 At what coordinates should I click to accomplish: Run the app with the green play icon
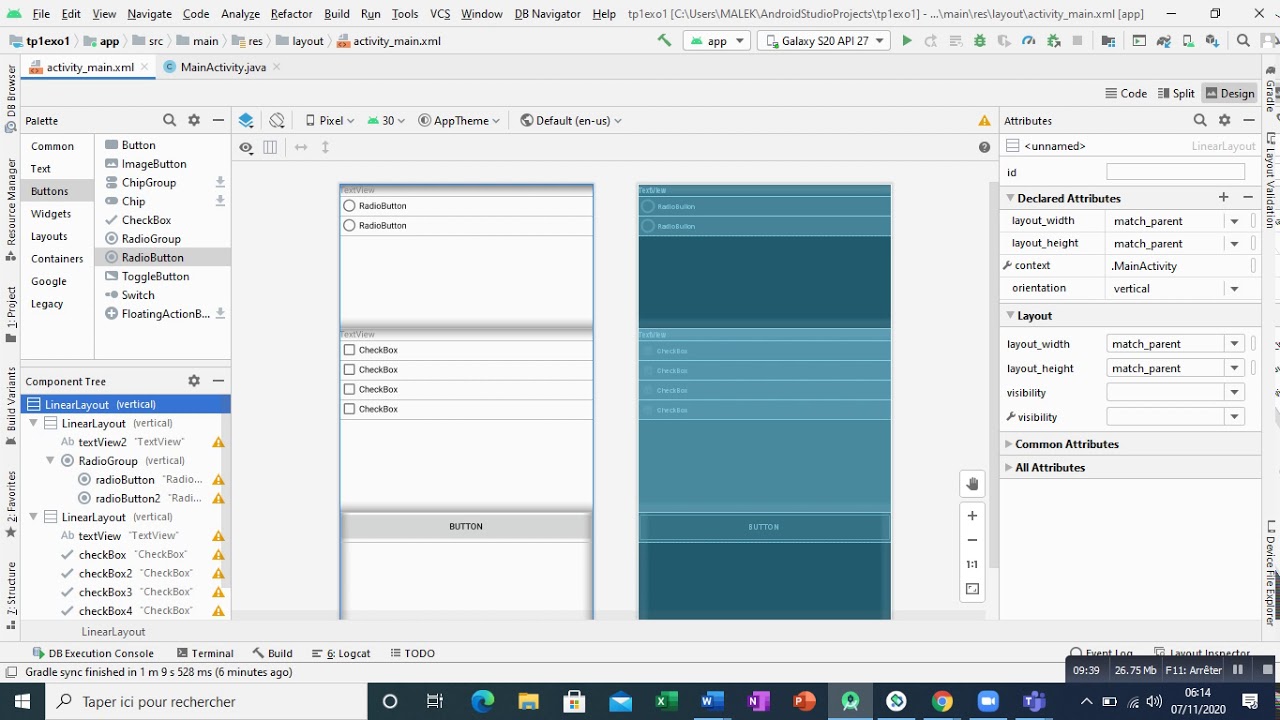coord(907,41)
